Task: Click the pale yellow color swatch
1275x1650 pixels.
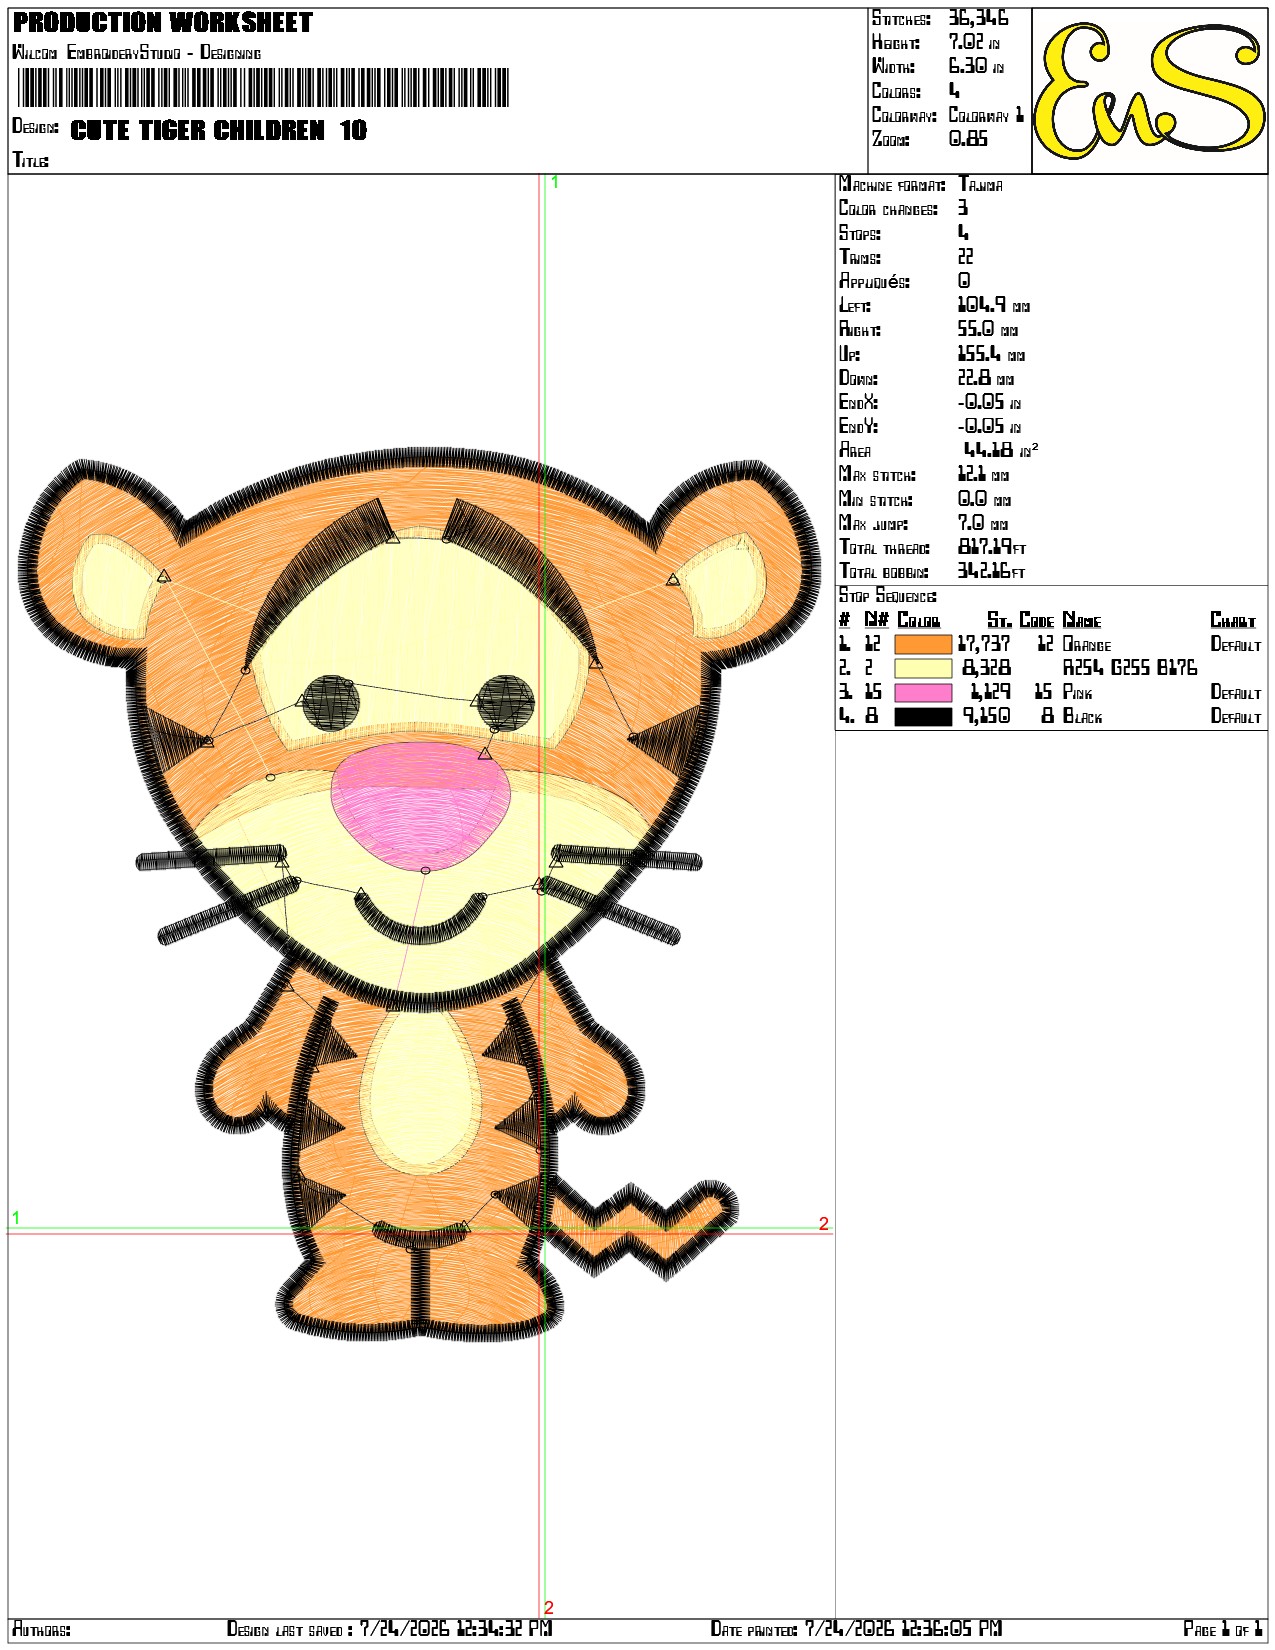Action: click(x=922, y=669)
